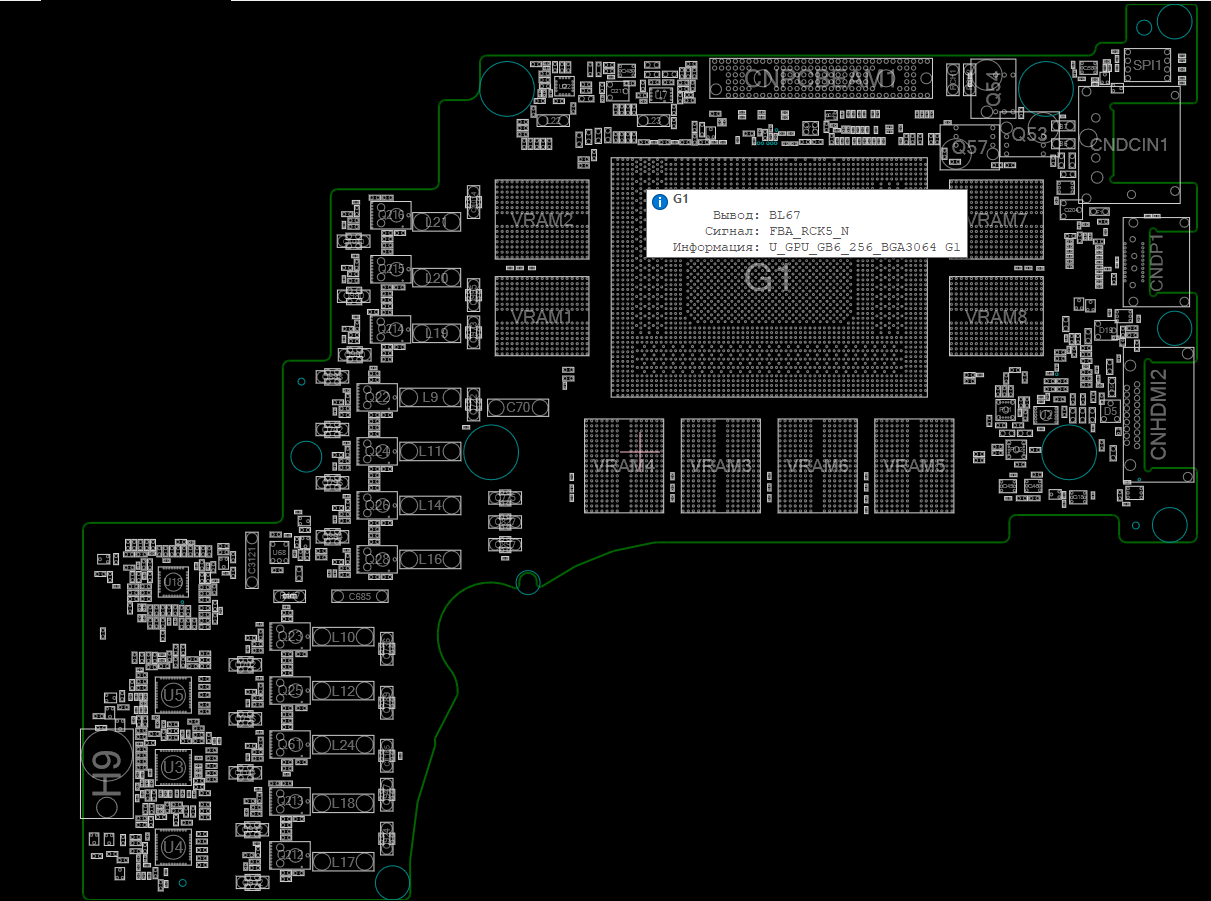Select inductor L17

[343, 861]
